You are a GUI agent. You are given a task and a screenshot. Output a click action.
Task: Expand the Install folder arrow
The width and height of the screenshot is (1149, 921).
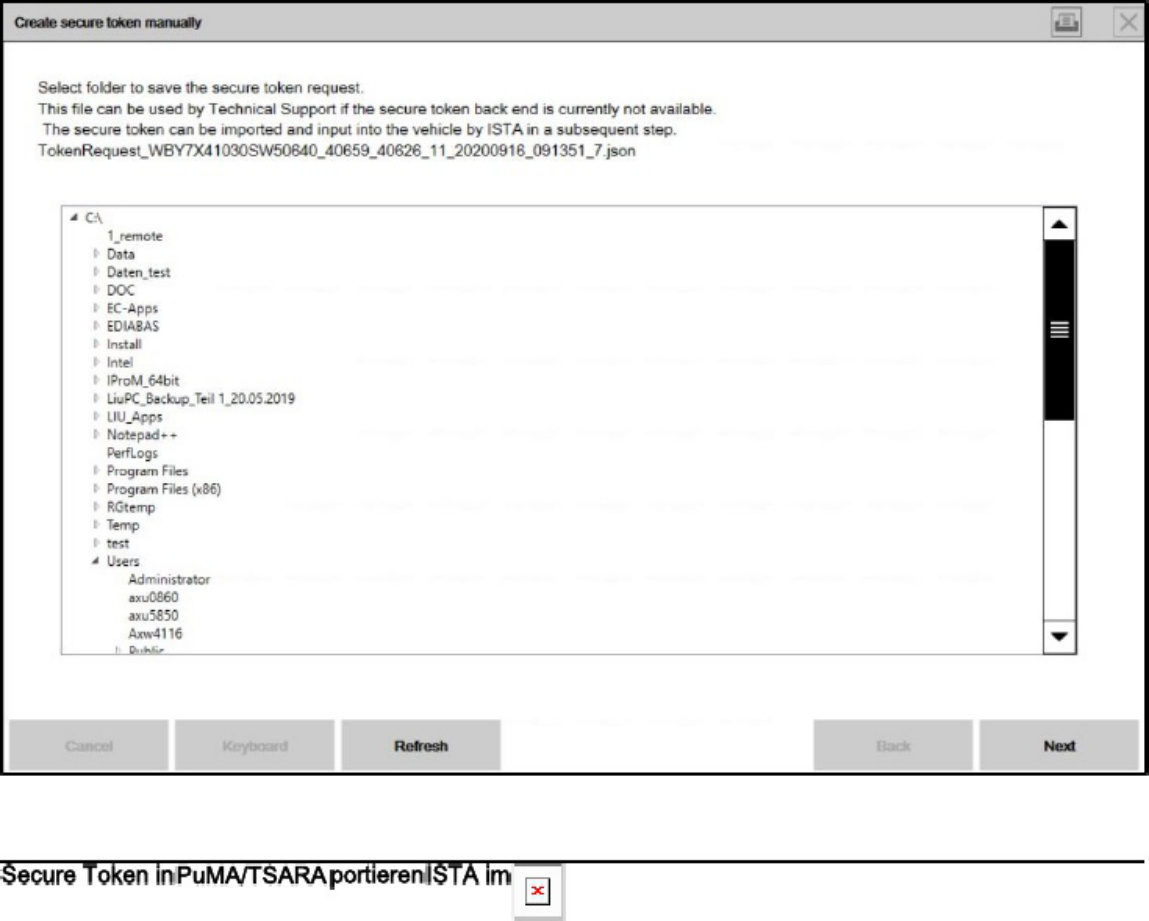[x=96, y=344]
